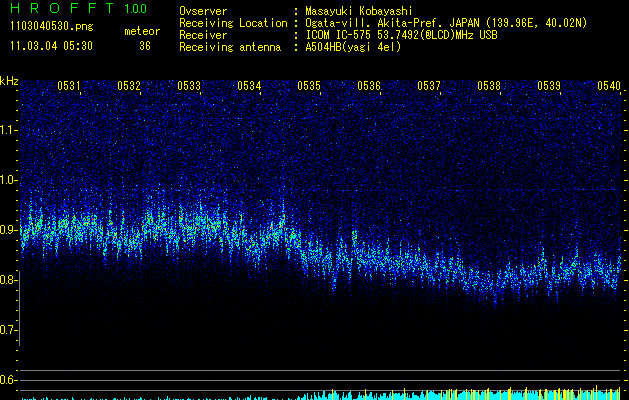Select the 0540 time marker
Image resolution: width=629 pixels, height=400 pixels.
(609, 86)
